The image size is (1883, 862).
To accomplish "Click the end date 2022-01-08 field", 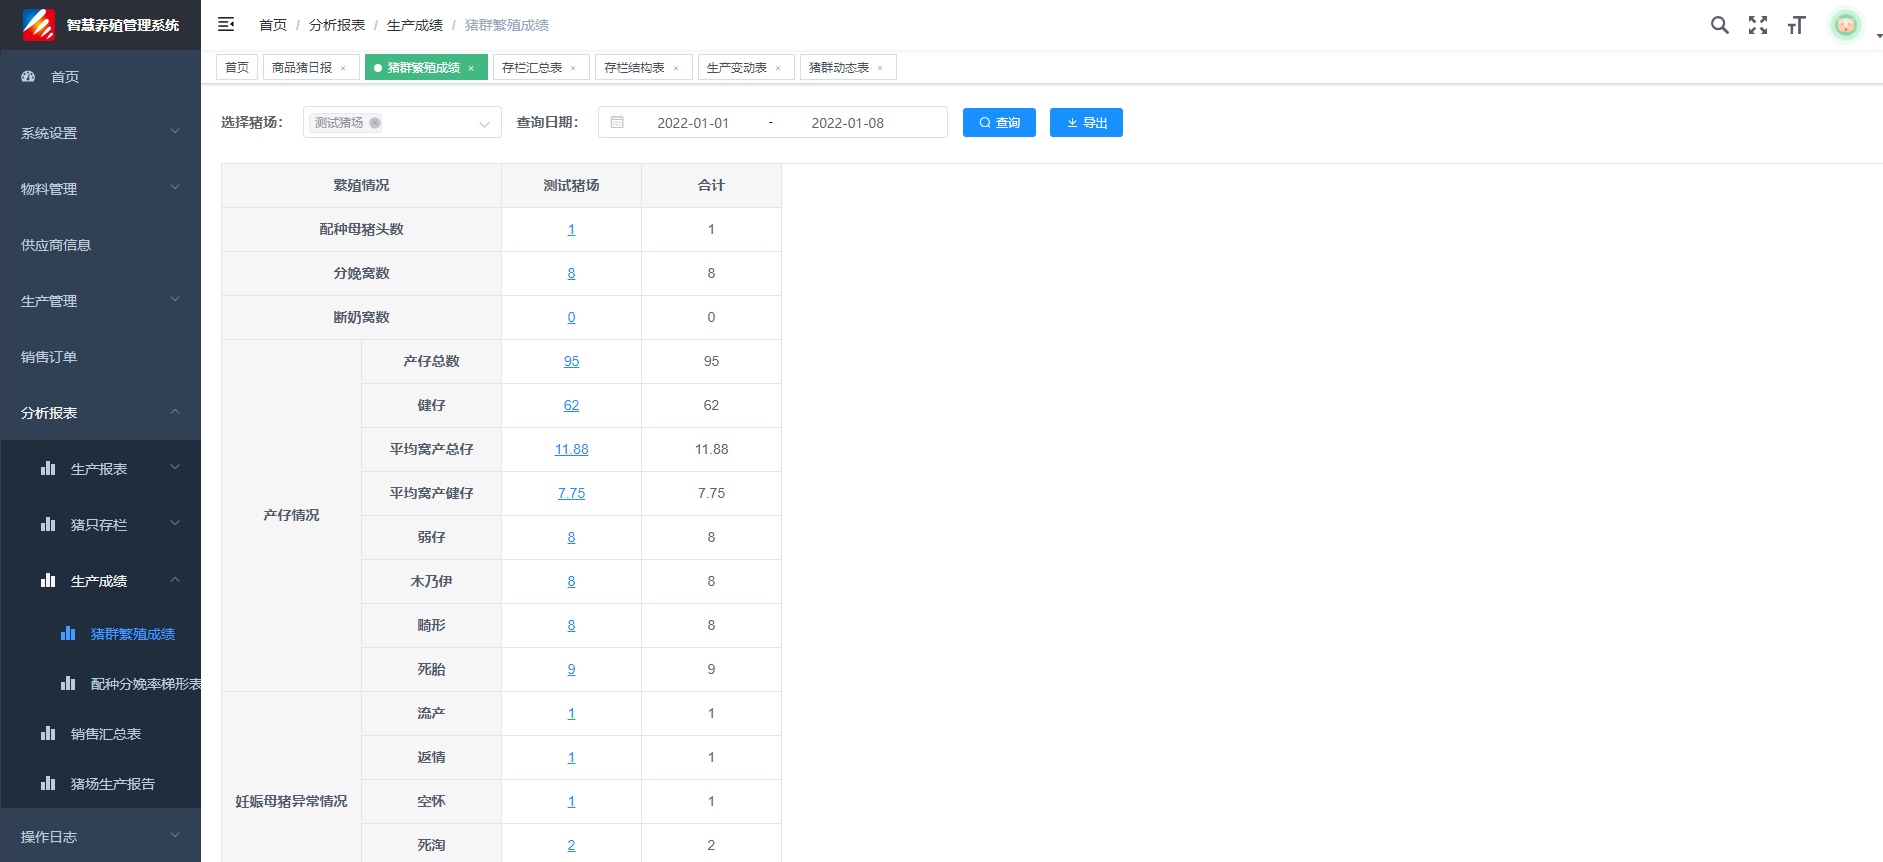I will click(847, 123).
